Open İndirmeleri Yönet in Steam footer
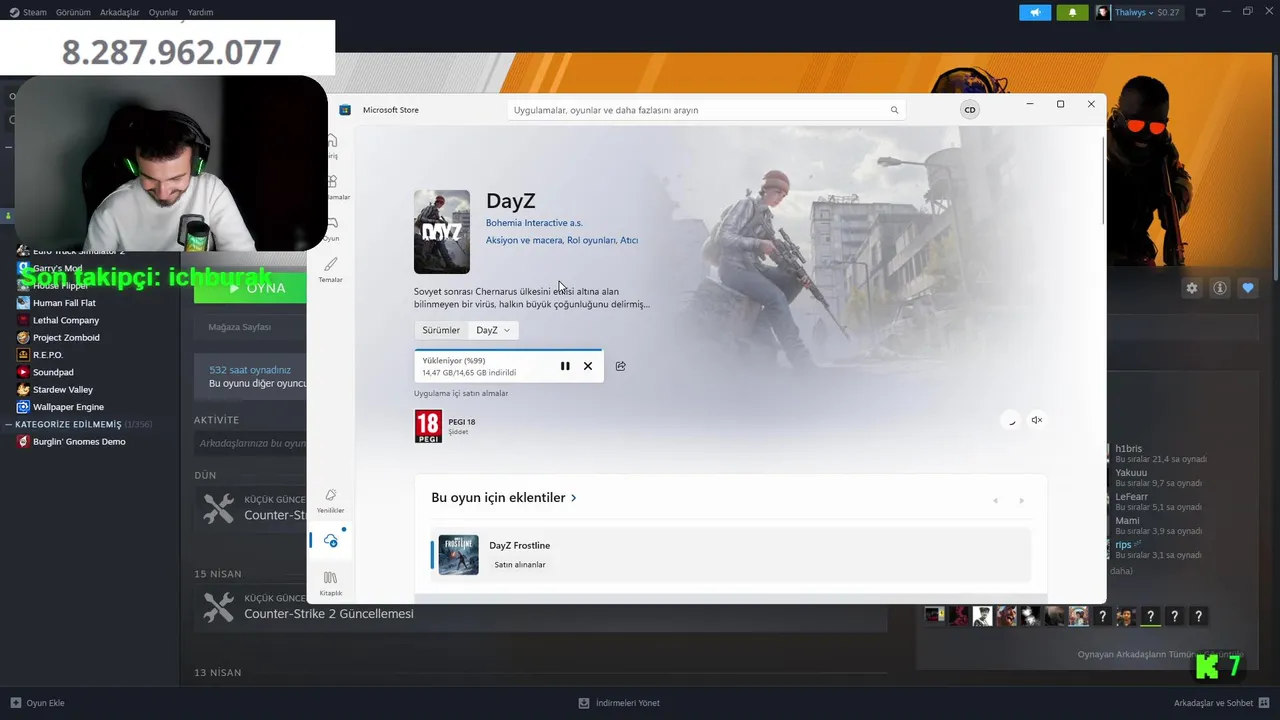Screen dimensions: 1280x720 point(619,703)
